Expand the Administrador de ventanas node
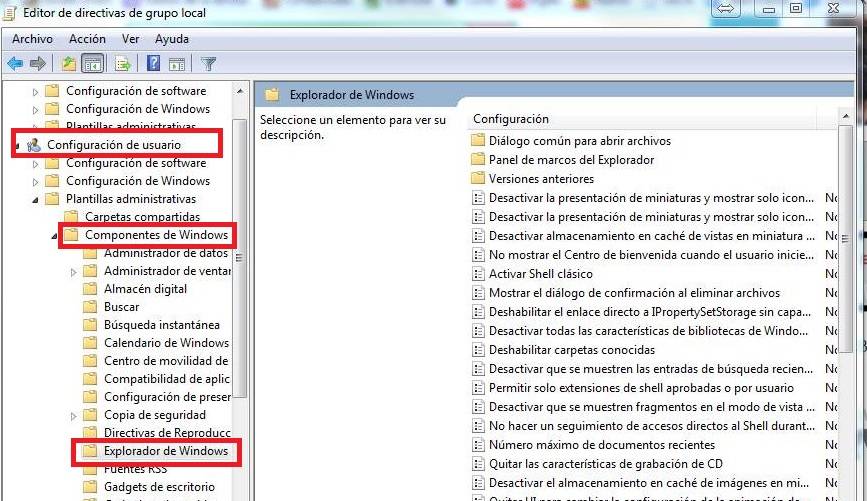 (x=74, y=271)
